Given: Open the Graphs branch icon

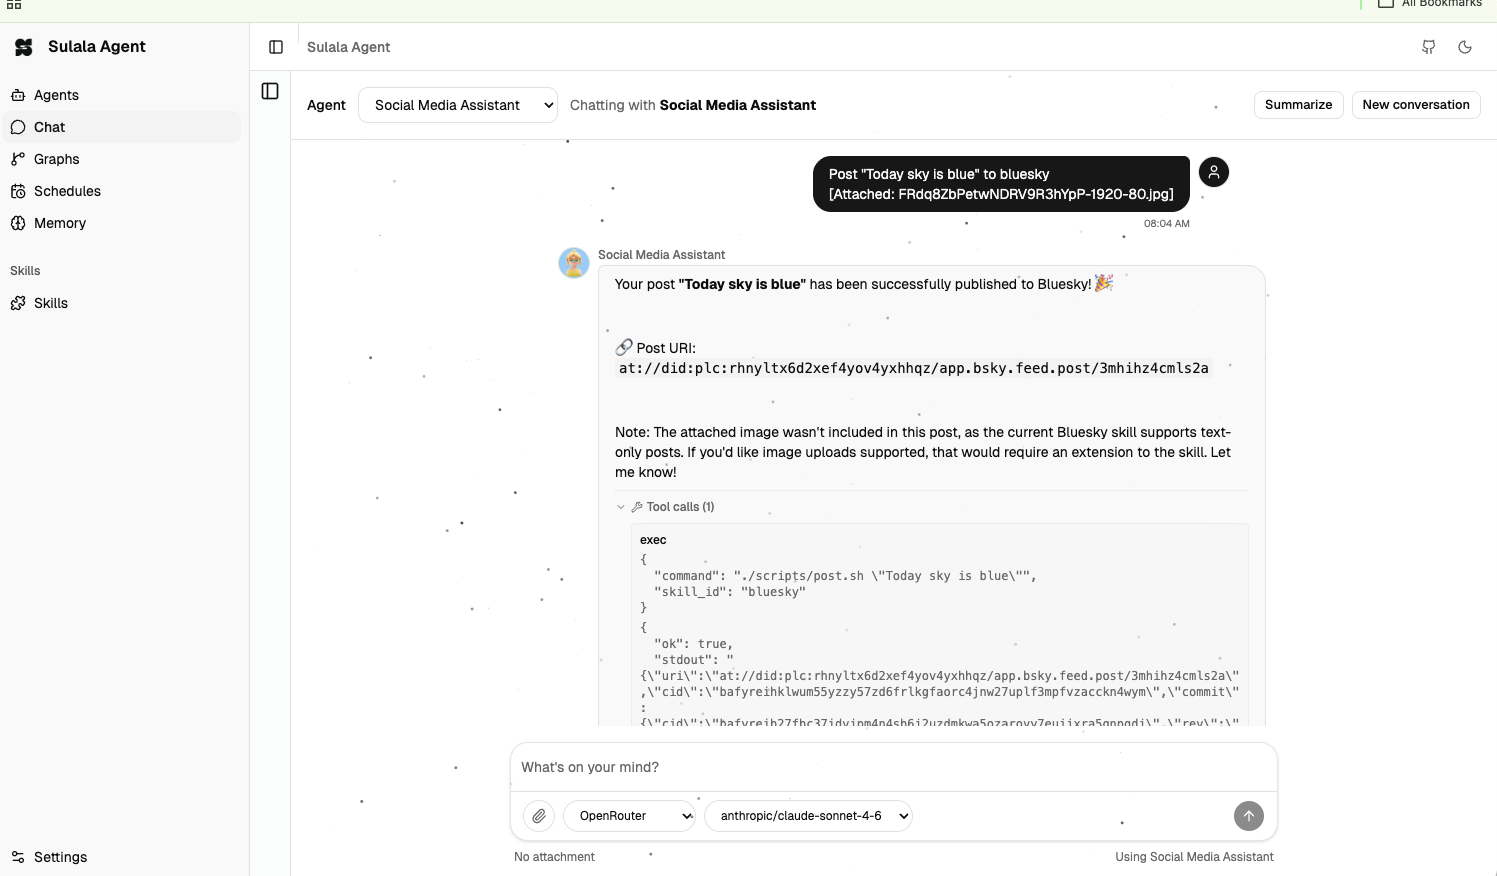Looking at the screenshot, I should point(18,159).
